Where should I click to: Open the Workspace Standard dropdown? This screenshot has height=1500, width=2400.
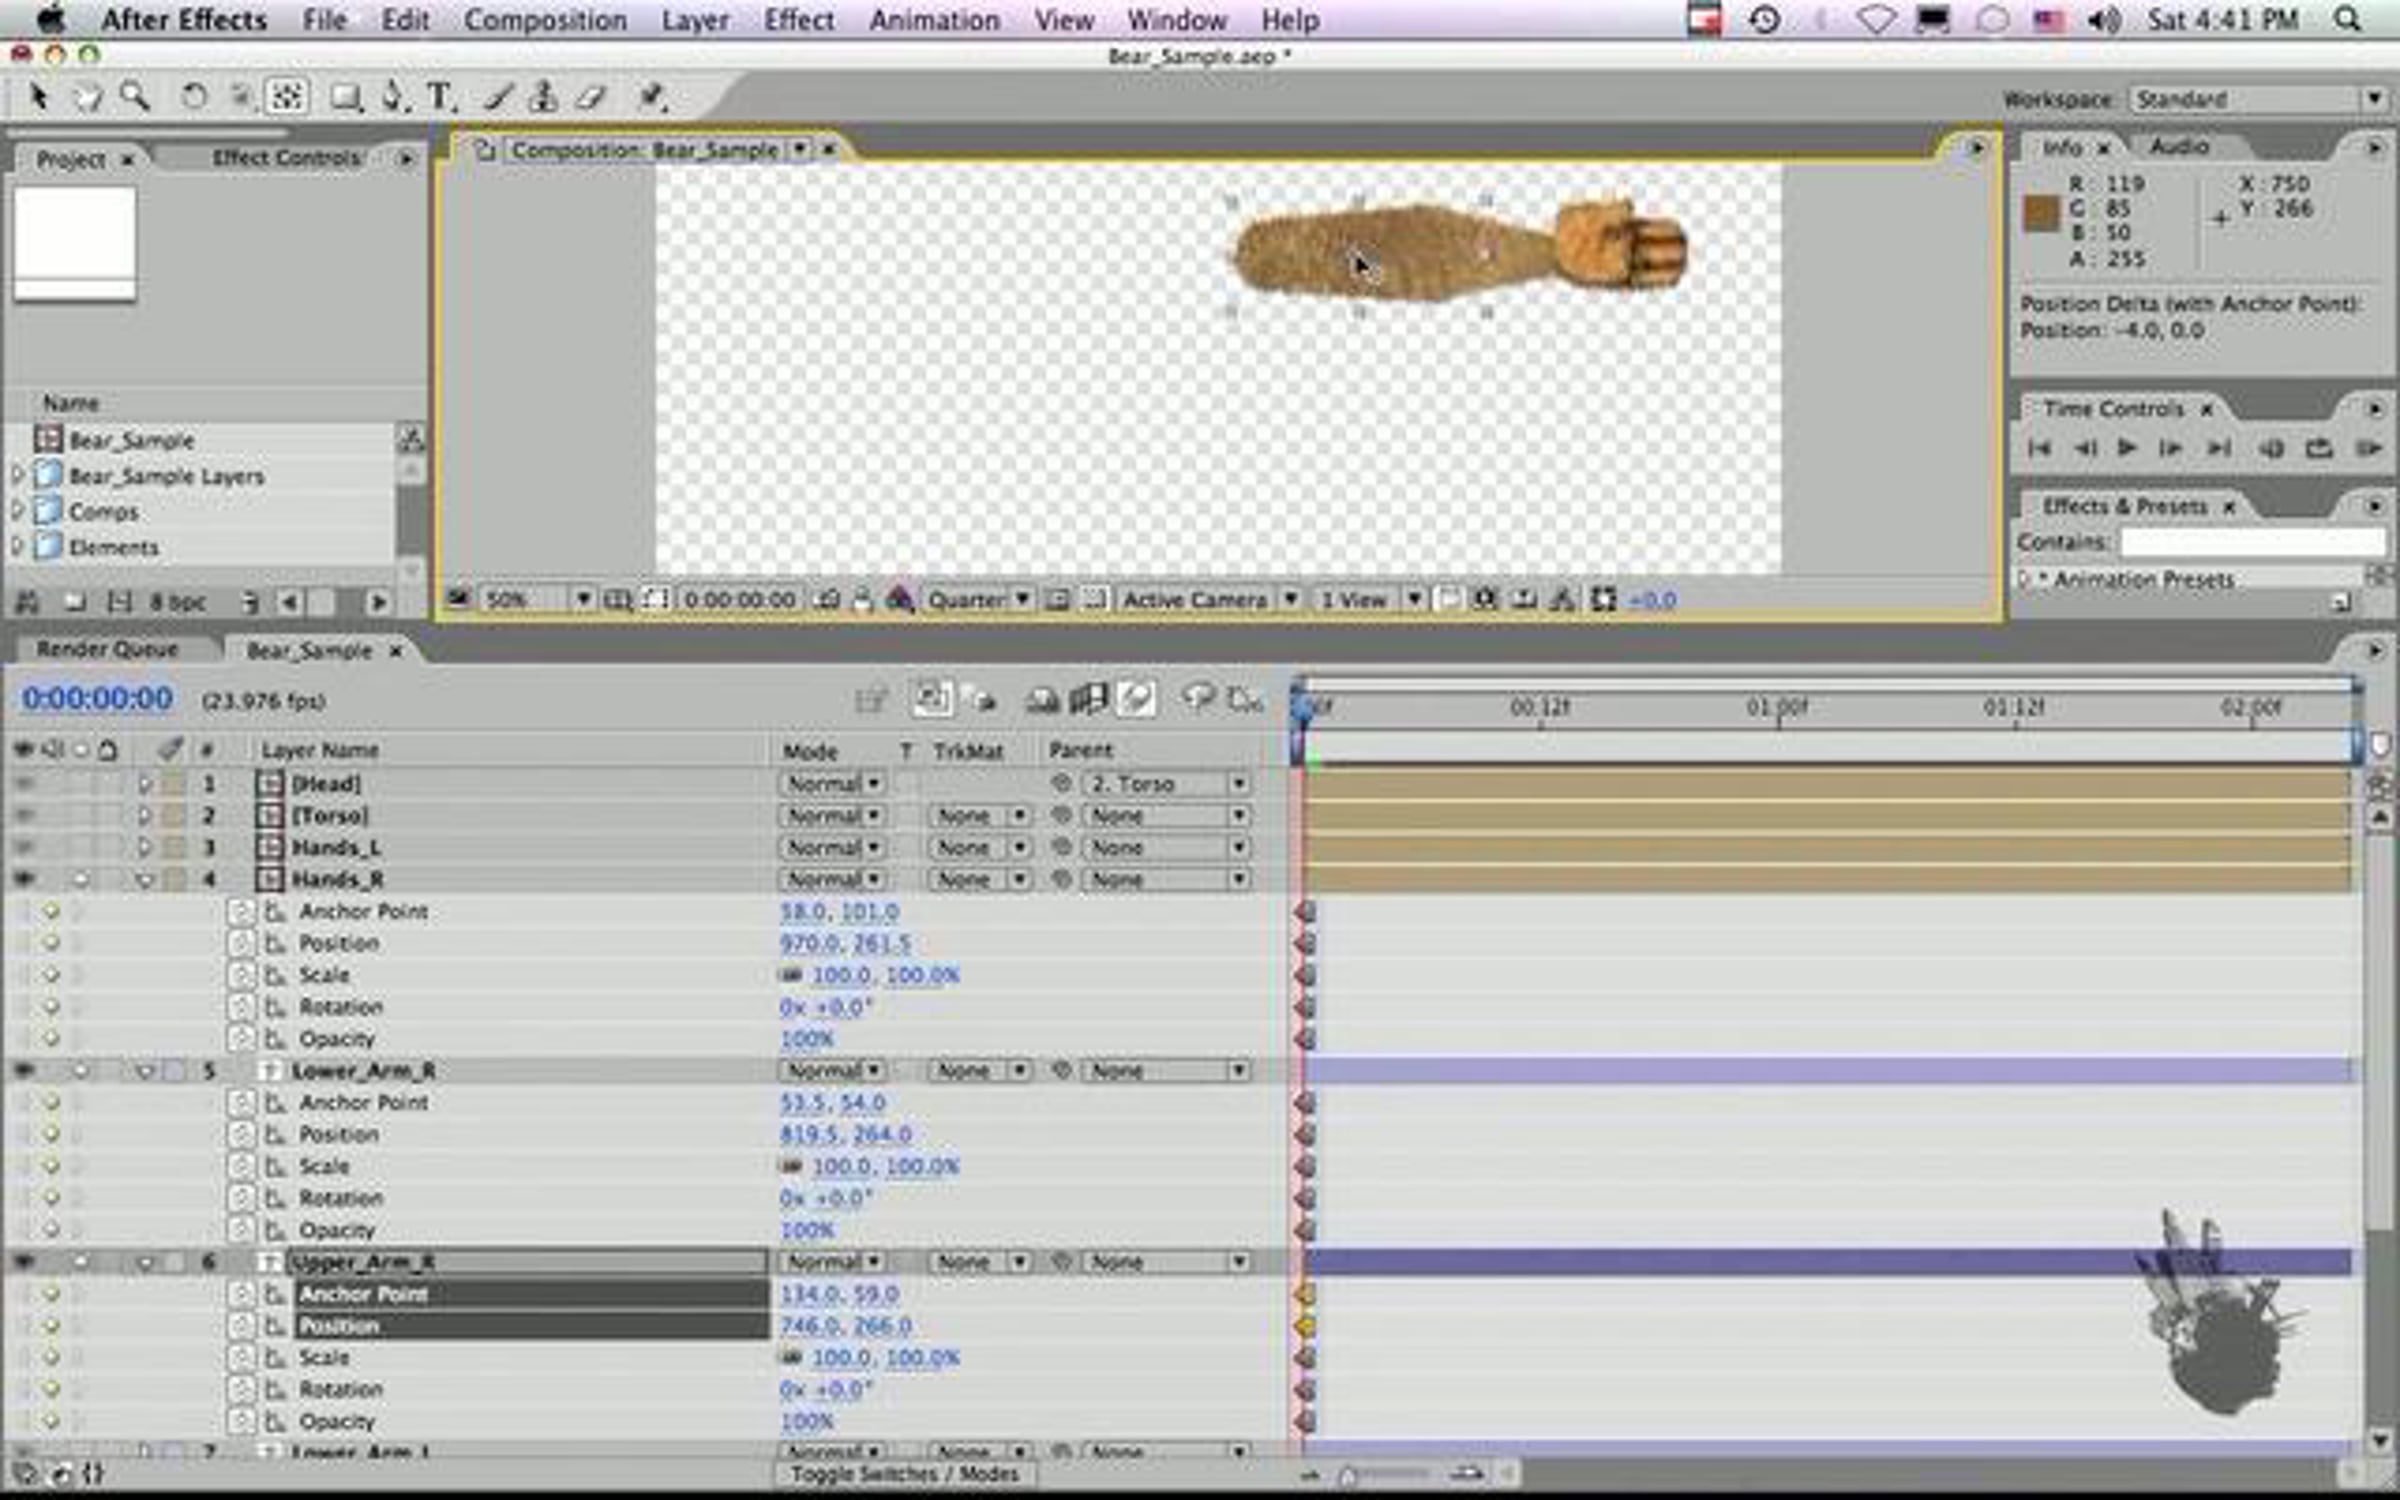[2258, 99]
